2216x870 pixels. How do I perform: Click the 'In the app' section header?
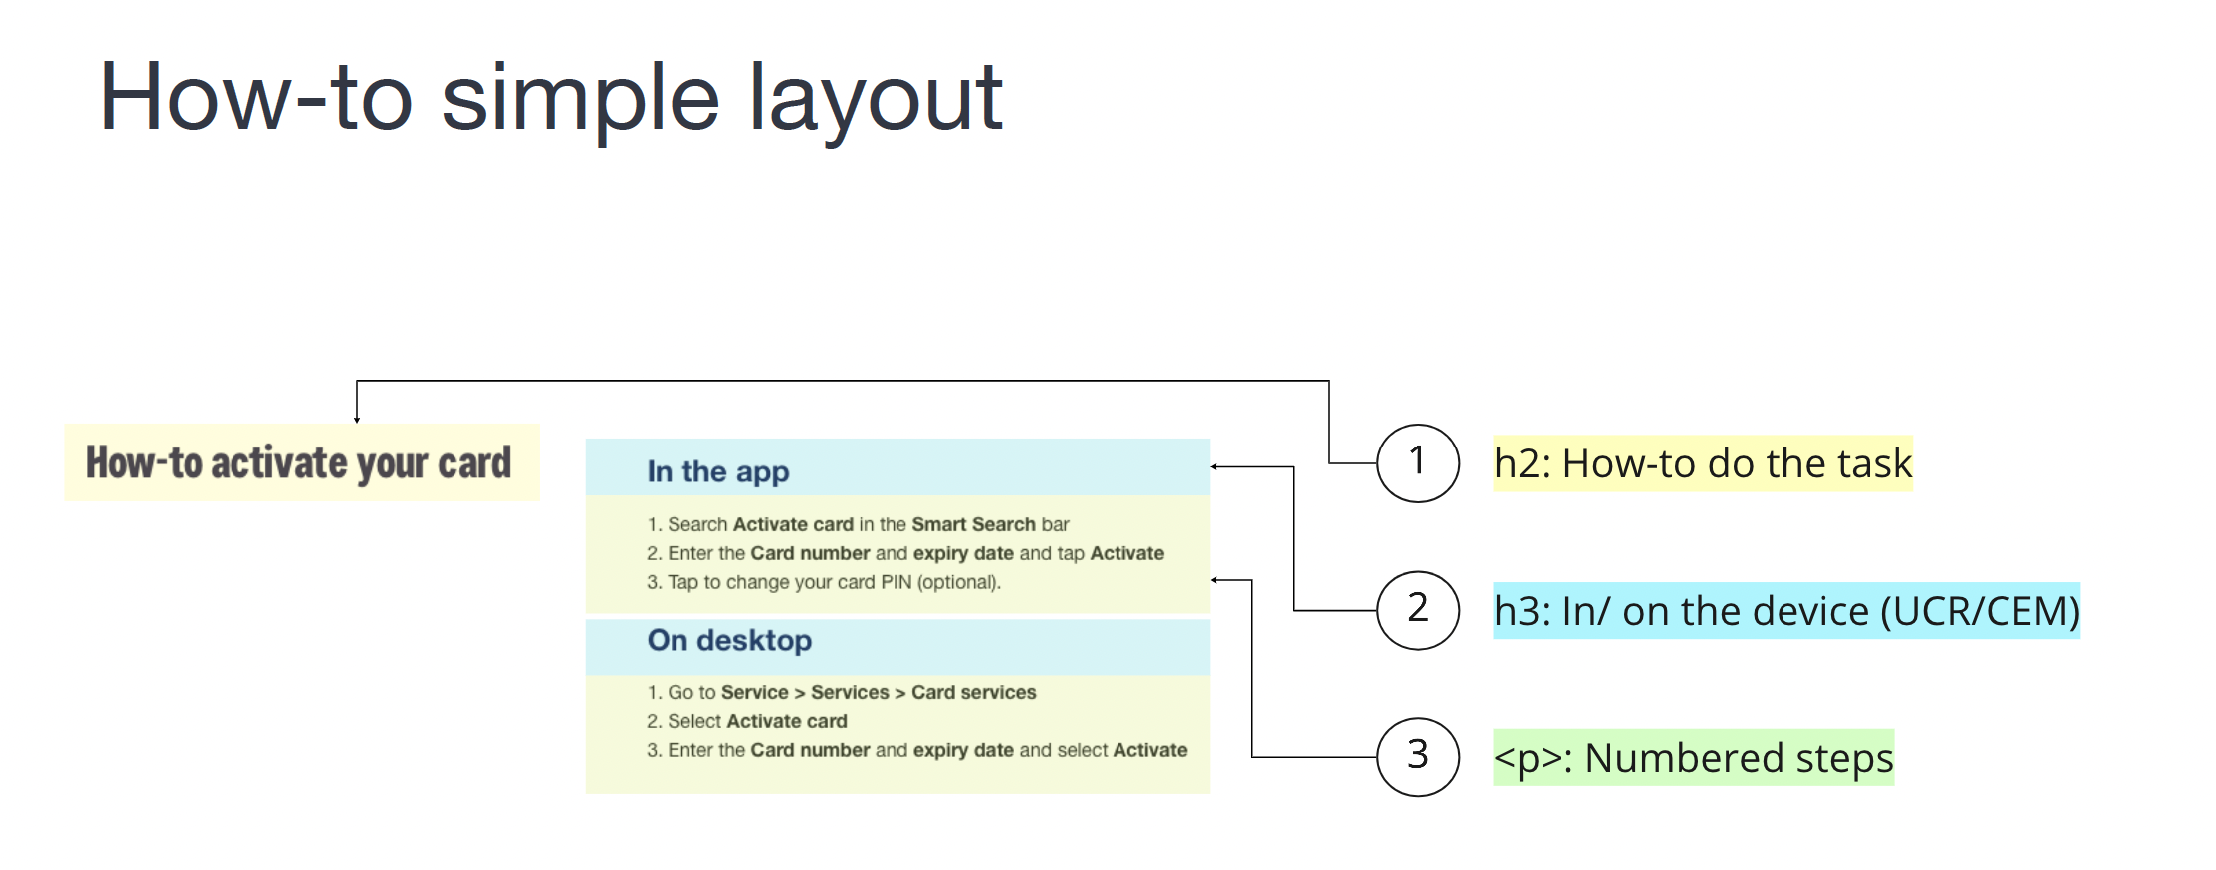click(x=718, y=471)
